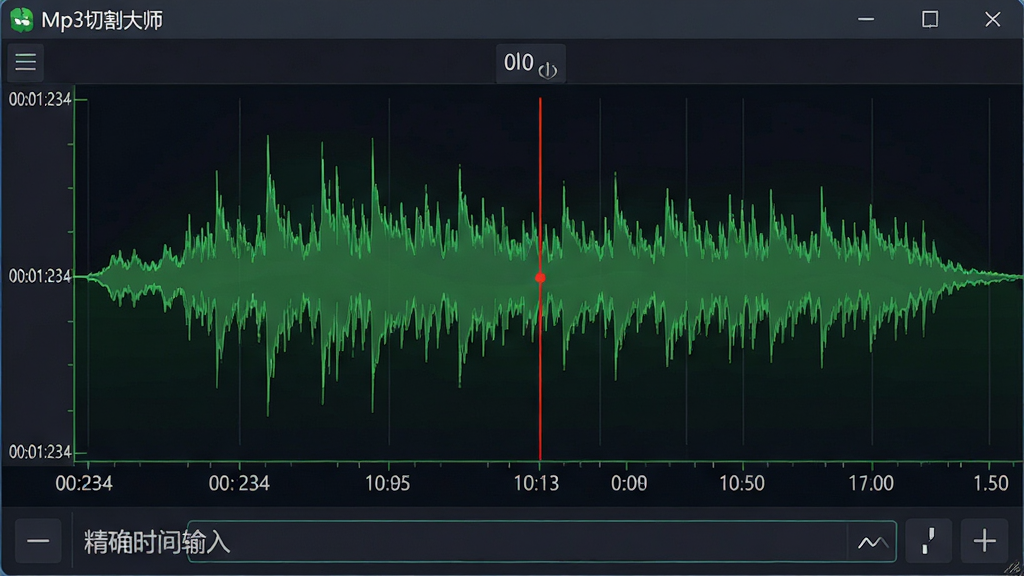Click timeline label 17:00

871,483
